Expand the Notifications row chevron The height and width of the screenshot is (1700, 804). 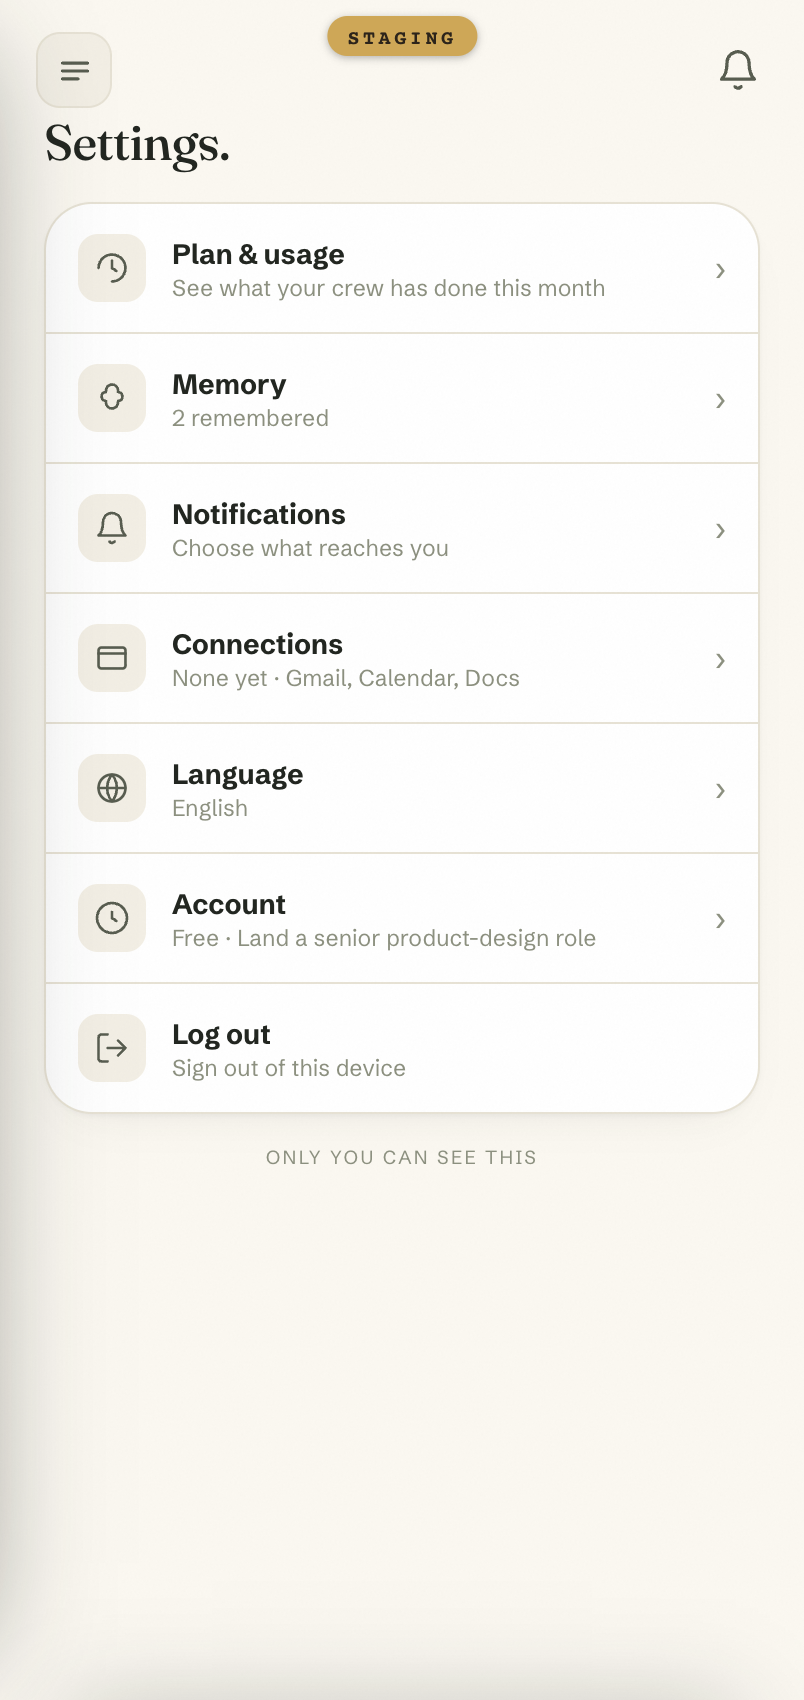tap(720, 531)
